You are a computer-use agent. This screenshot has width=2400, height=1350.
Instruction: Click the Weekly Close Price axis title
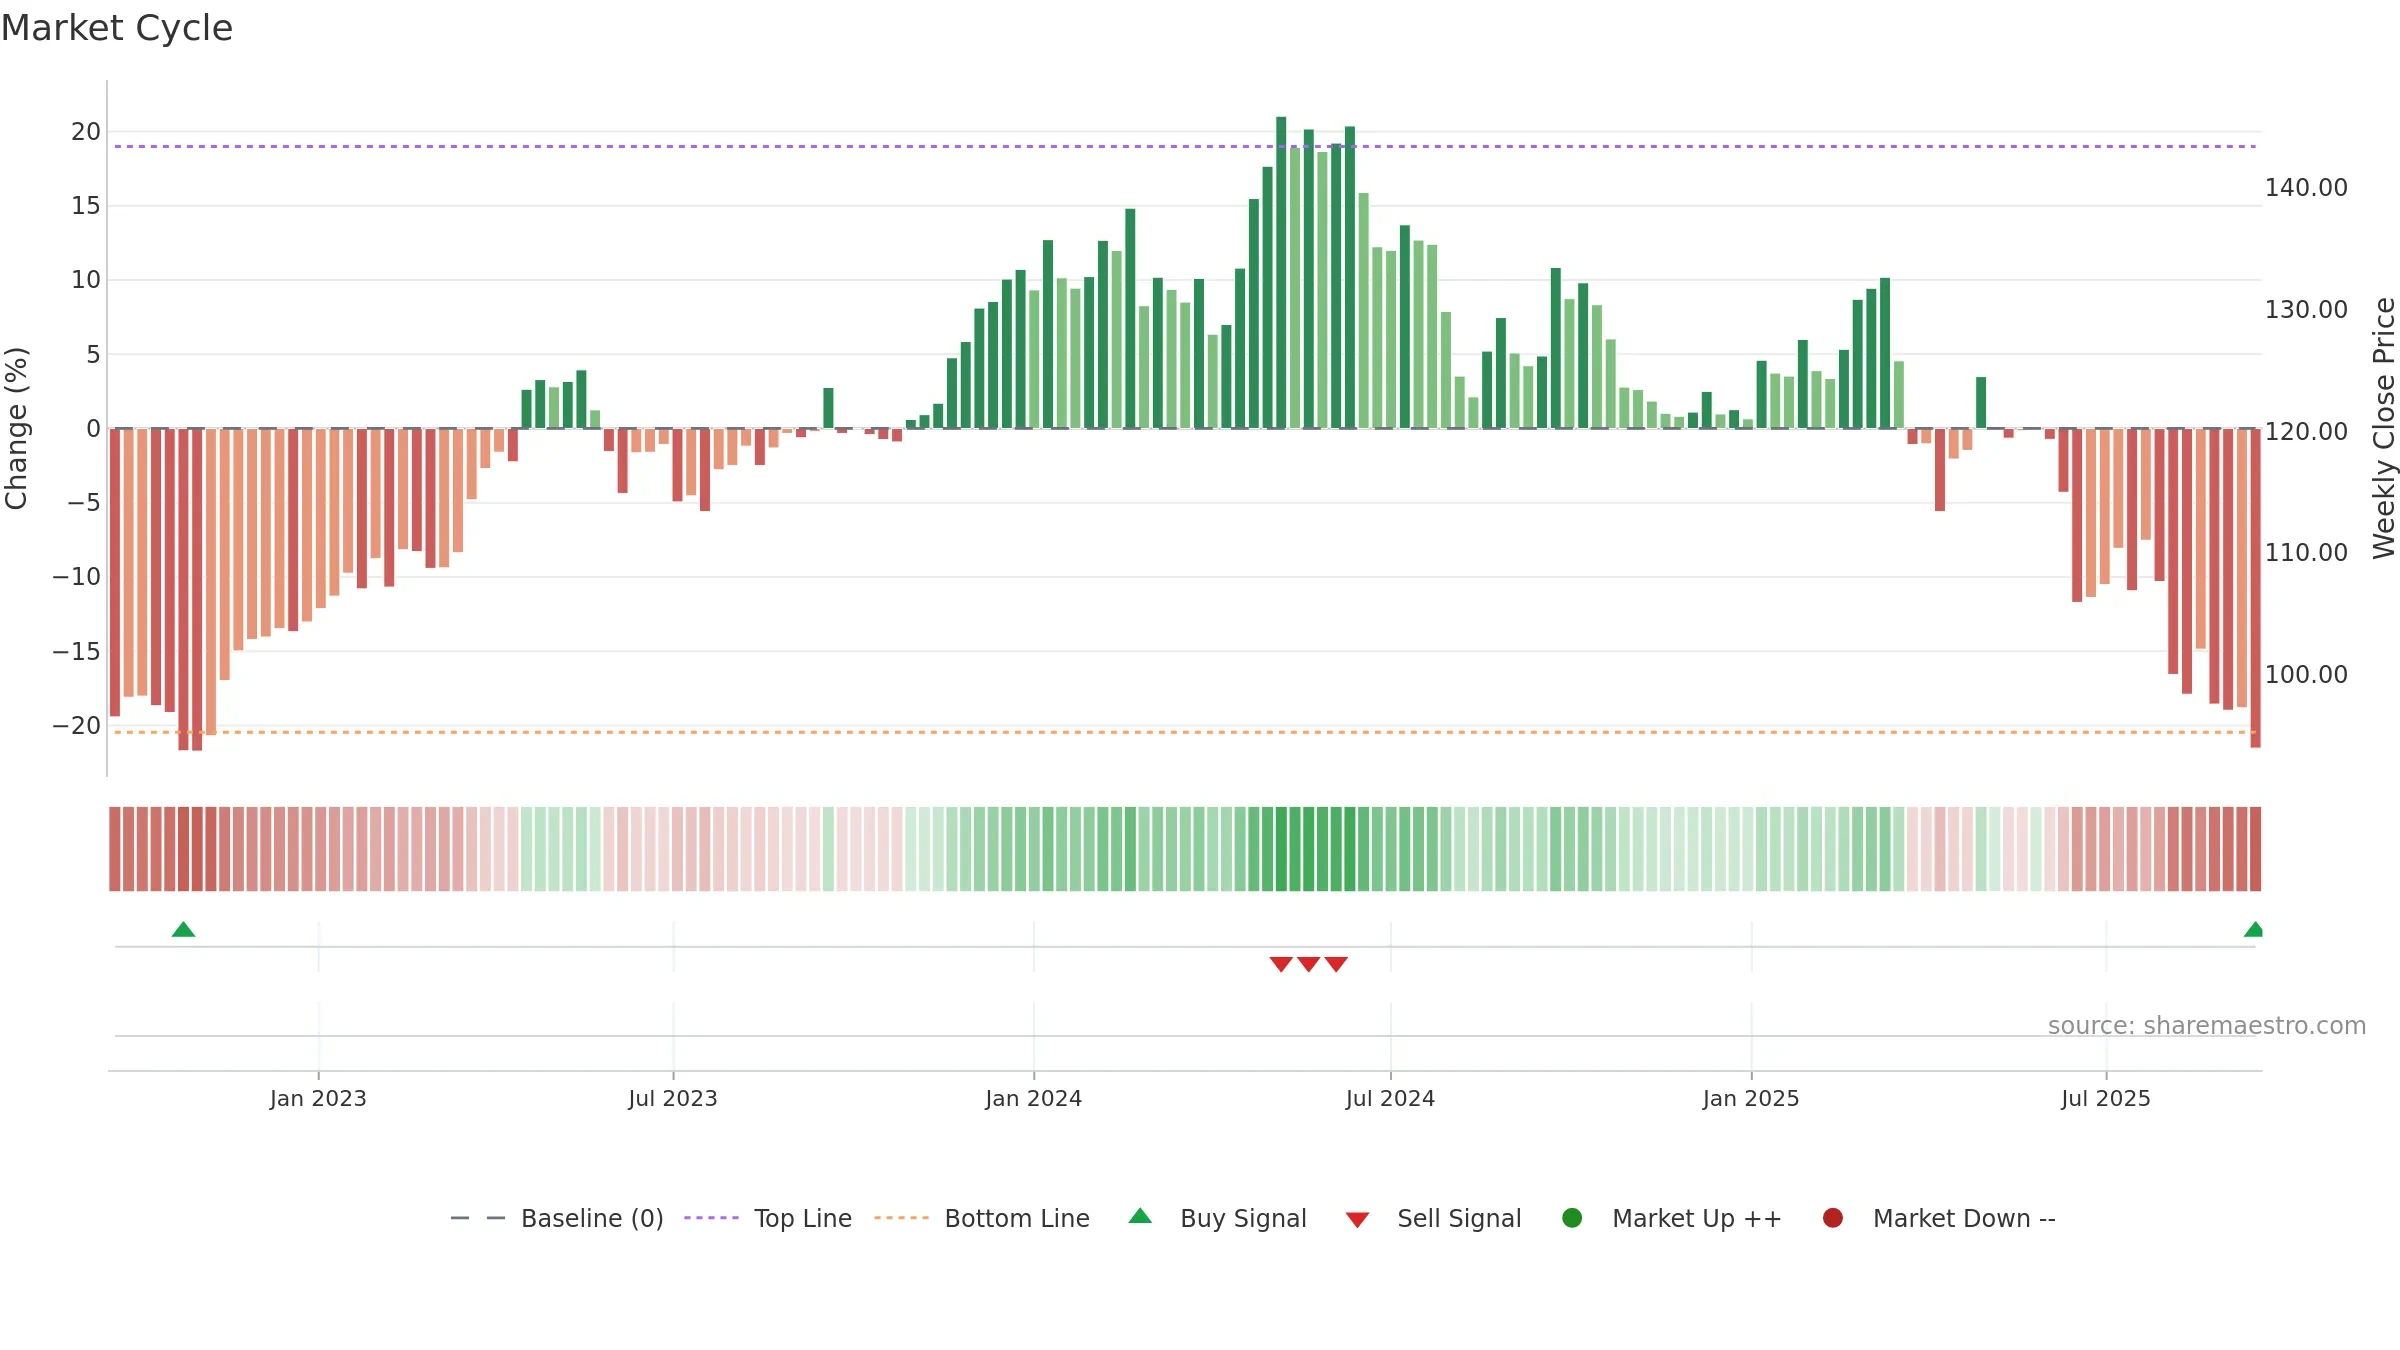(2384, 428)
